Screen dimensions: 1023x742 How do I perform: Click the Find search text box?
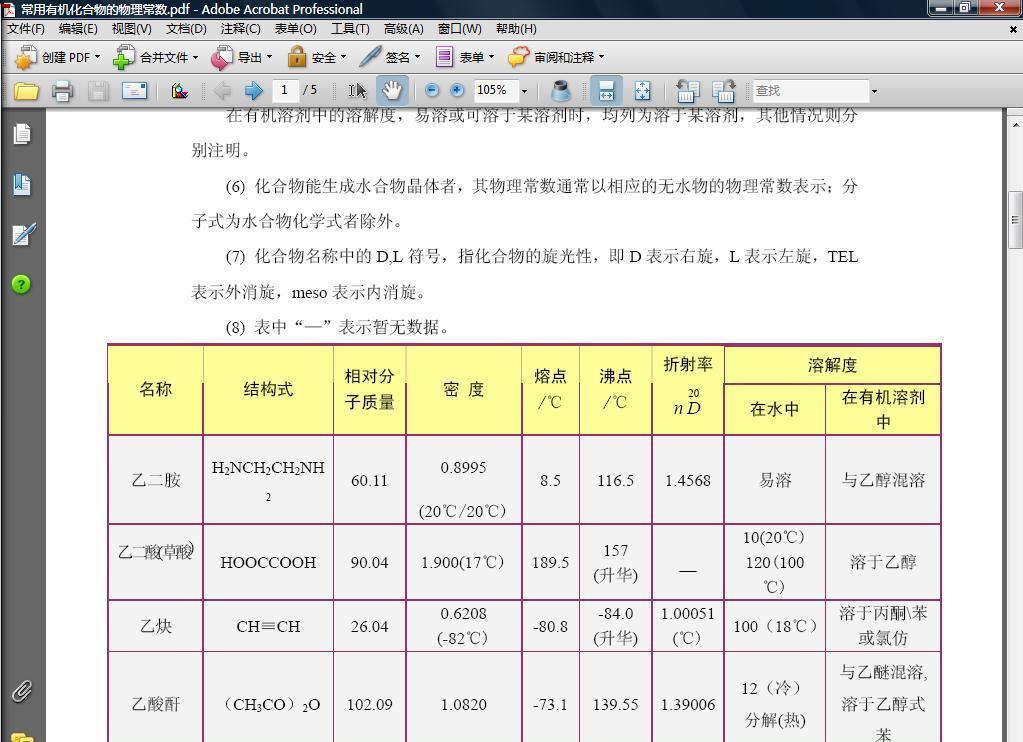pyautogui.click(x=811, y=91)
